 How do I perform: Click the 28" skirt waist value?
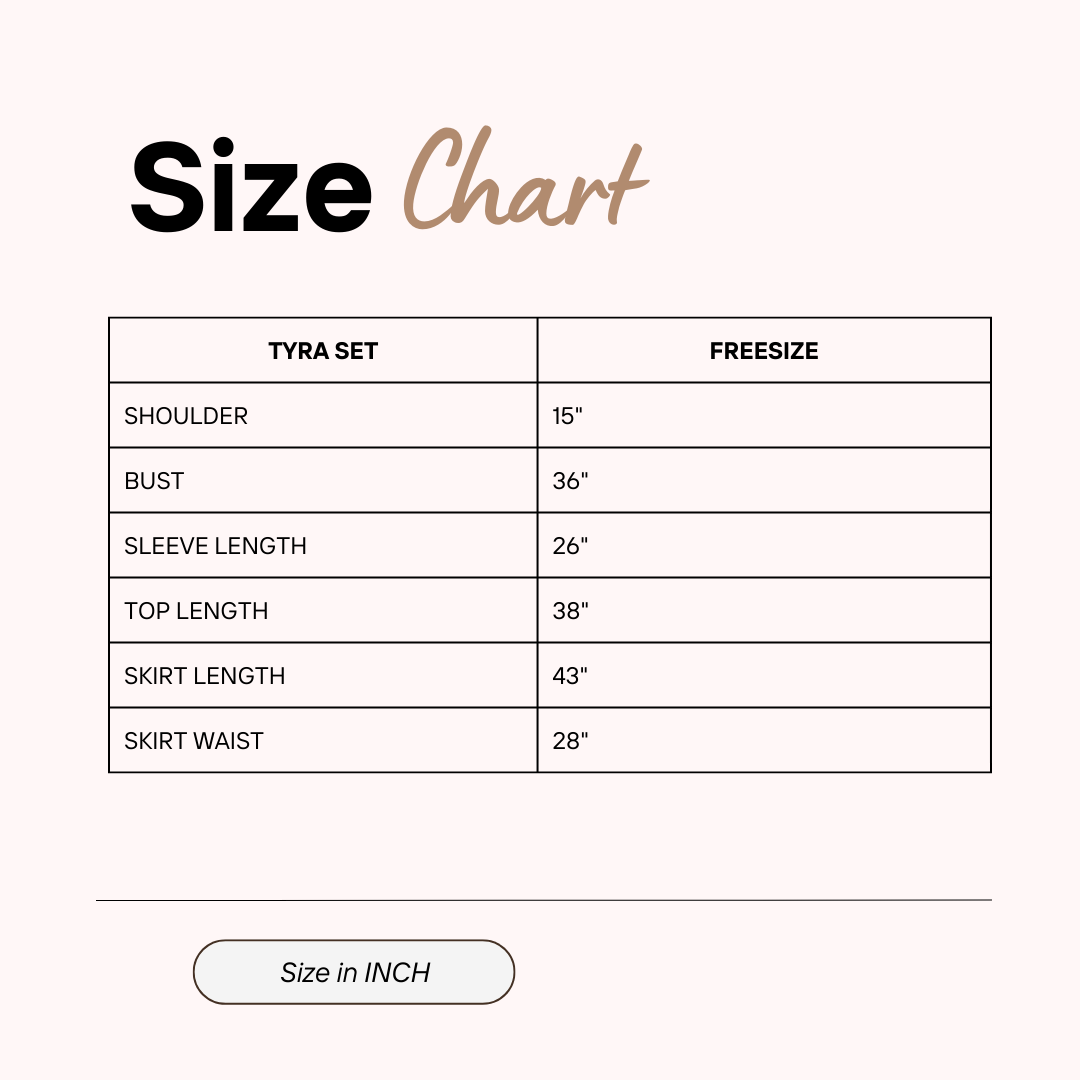(x=570, y=741)
